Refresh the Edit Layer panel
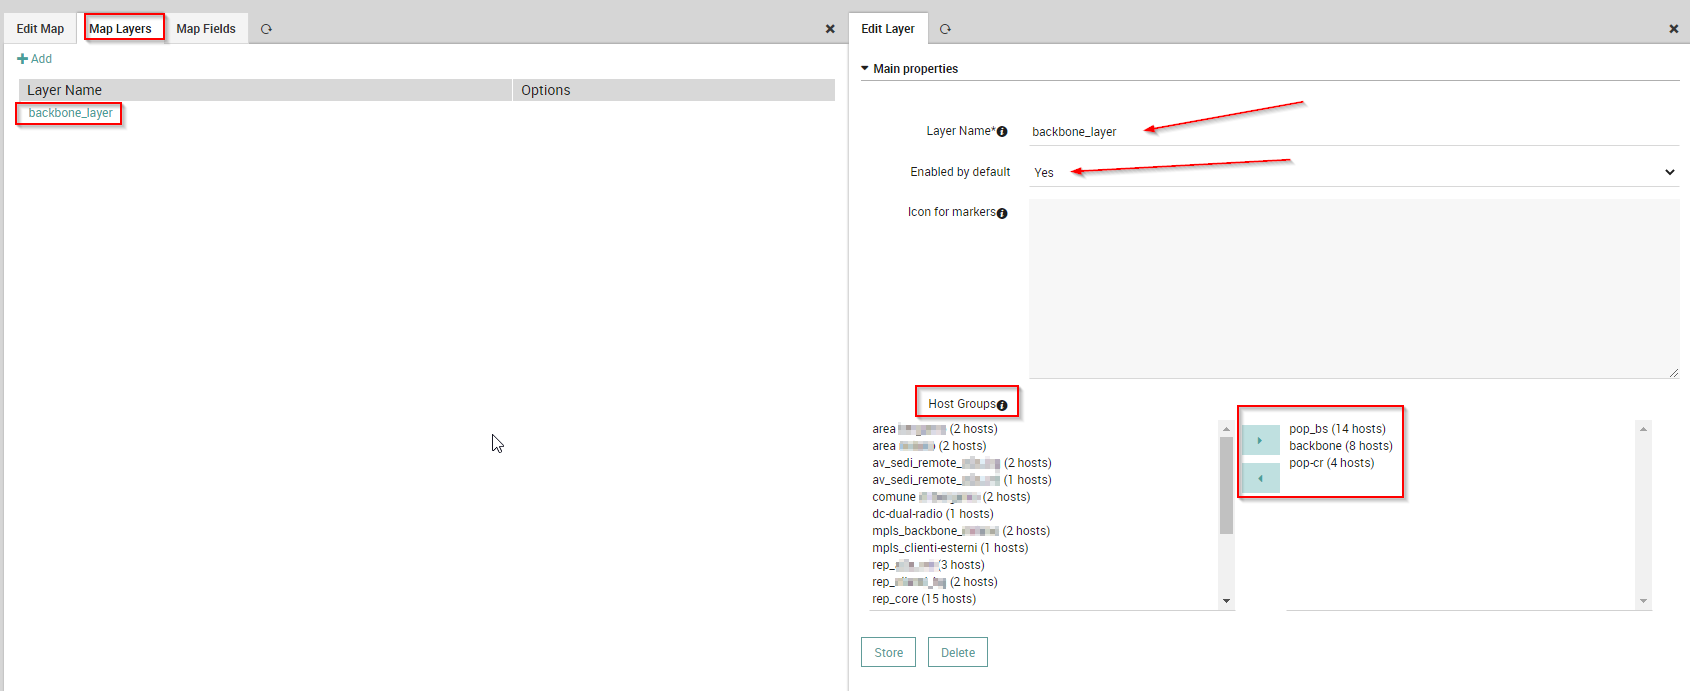This screenshot has width=1690, height=691. click(945, 29)
